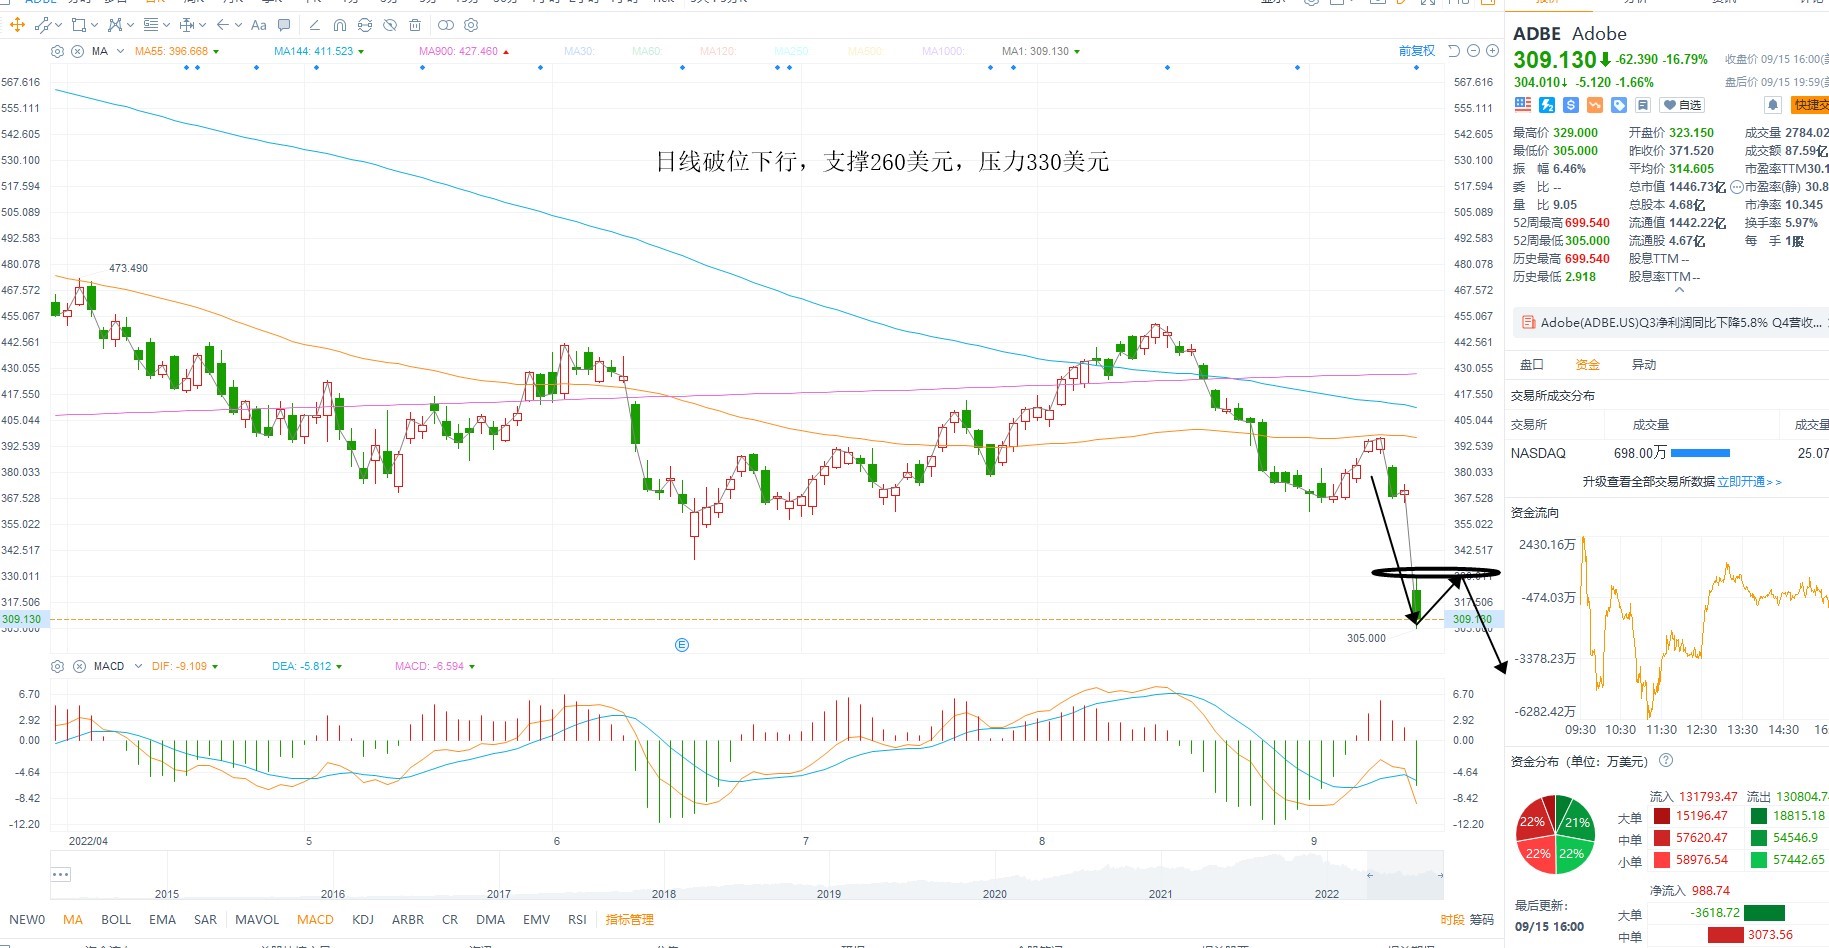Select the text annotation Aa tool
This screenshot has width=1829, height=948.
pos(259,25)
